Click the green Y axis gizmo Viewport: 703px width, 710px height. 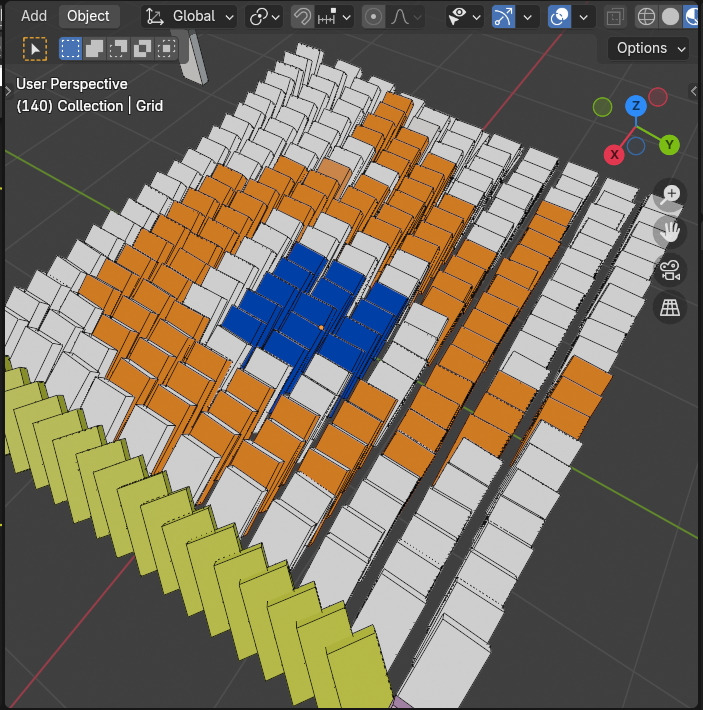point(669,144)
